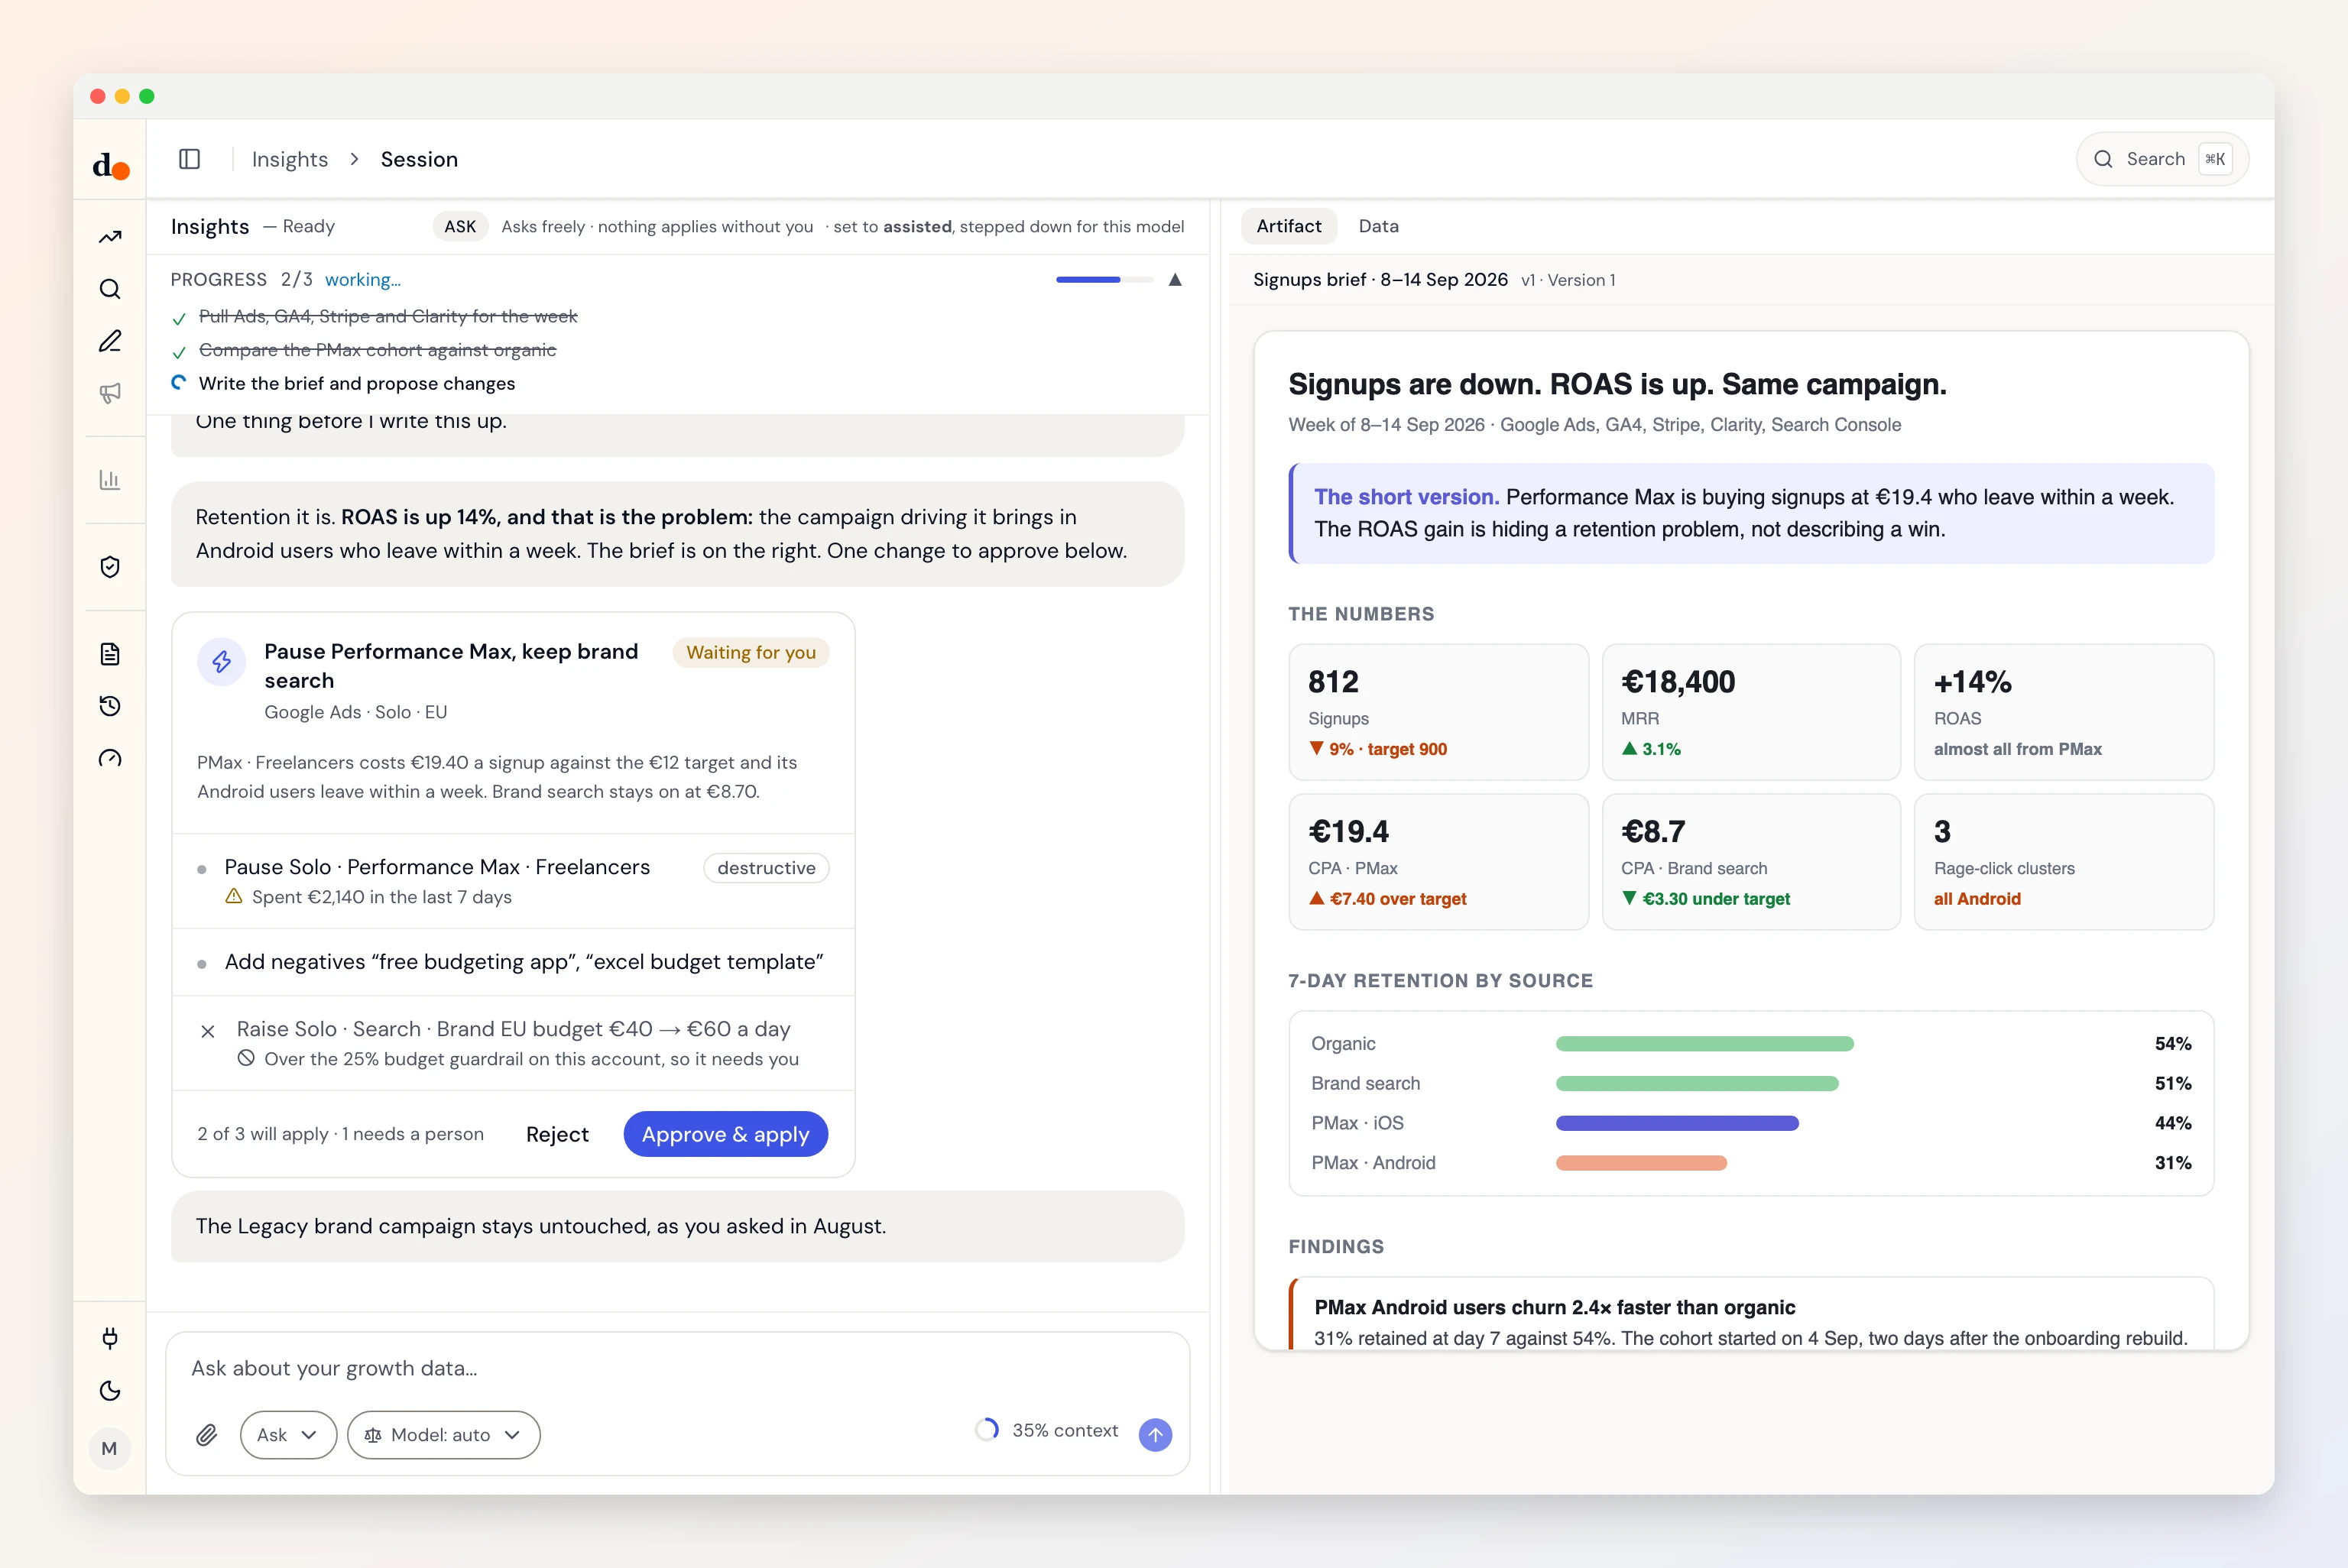The height and width of the screenshot is (1568, 2348).
Task: Click the blocked icon by budget guardrail
Action: (246, 1058)
